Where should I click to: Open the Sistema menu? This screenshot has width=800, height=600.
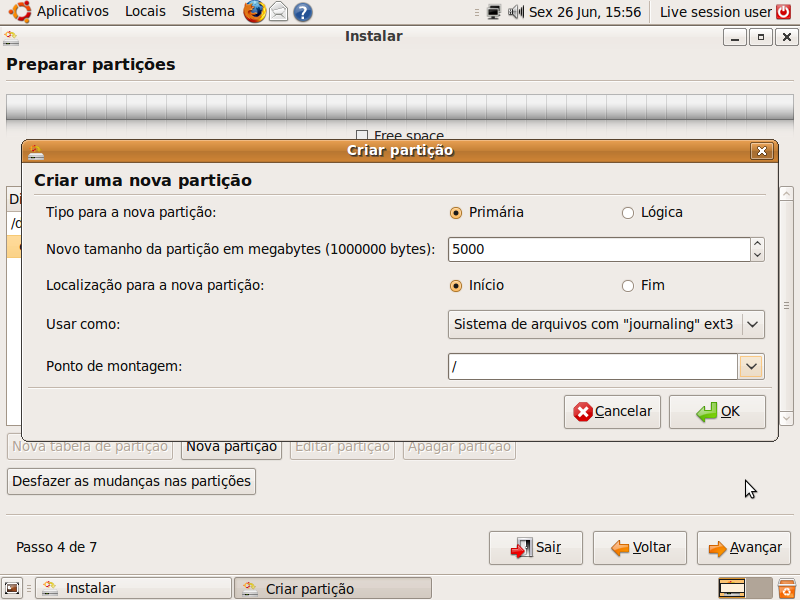[x=207, y=12]
